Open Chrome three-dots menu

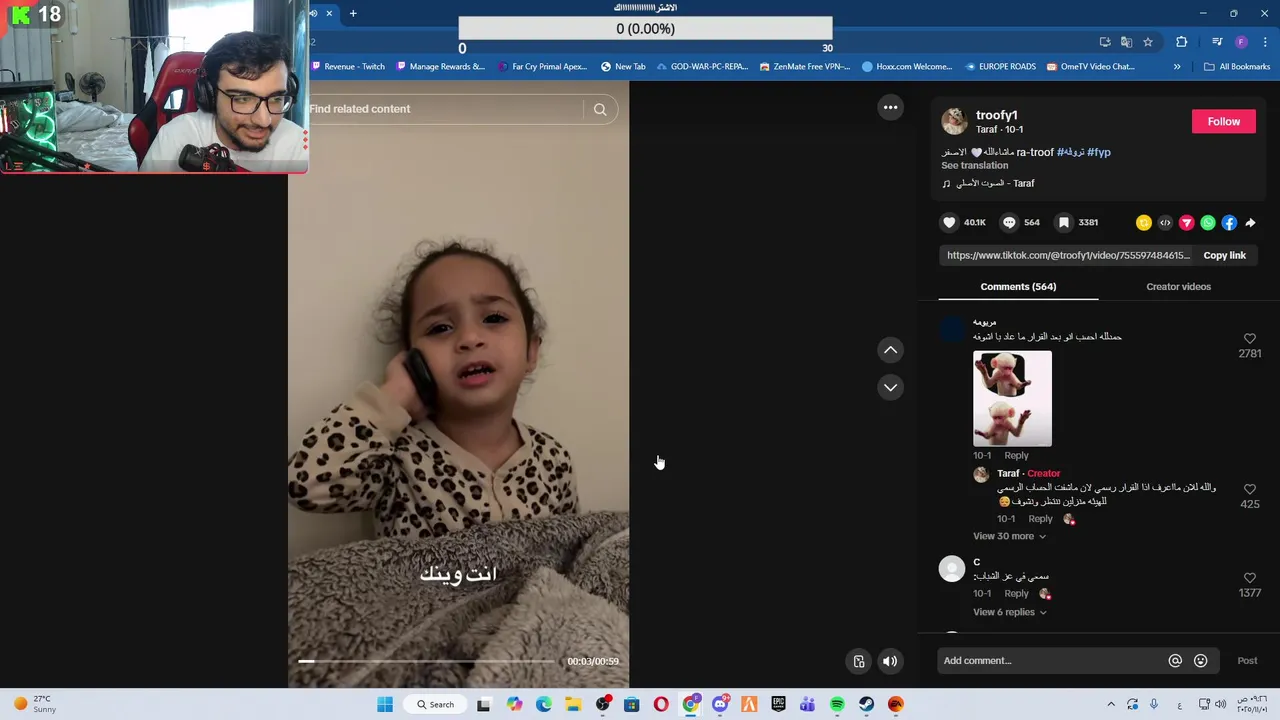pyautogui.click(x=1265, y=42)
